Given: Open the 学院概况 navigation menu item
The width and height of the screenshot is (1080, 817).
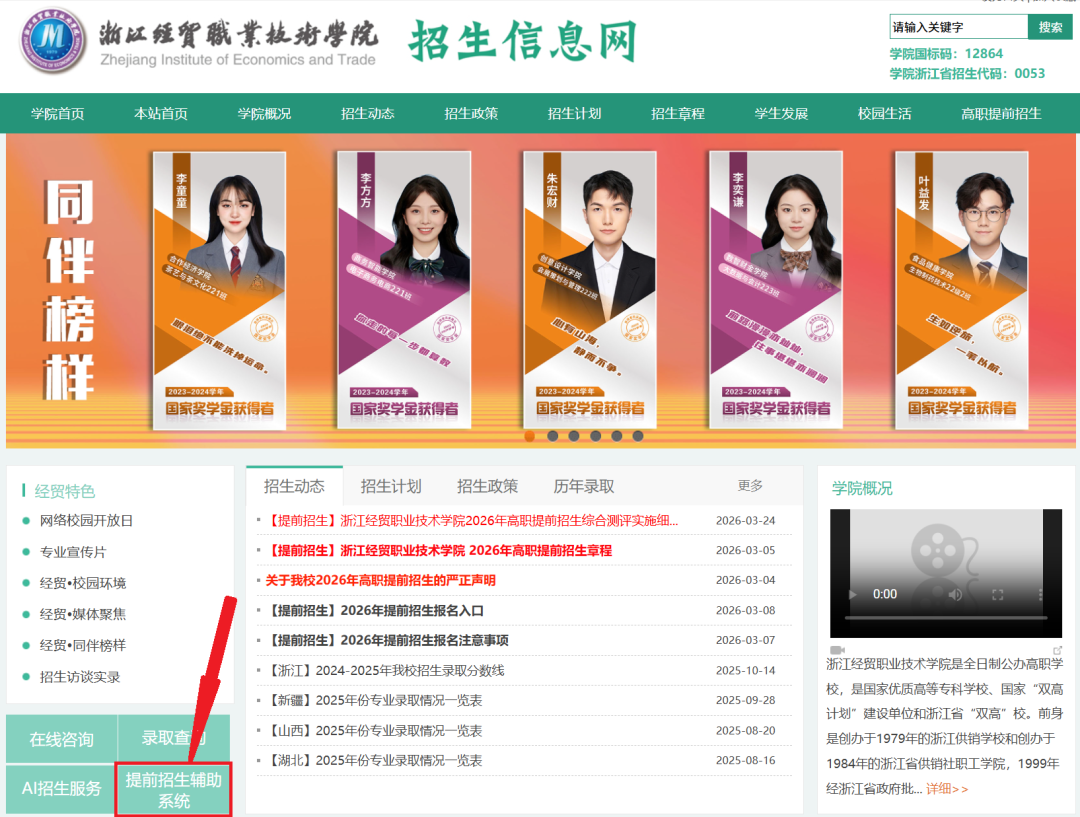Looking at the screenshot, I should tap(264, 114).
